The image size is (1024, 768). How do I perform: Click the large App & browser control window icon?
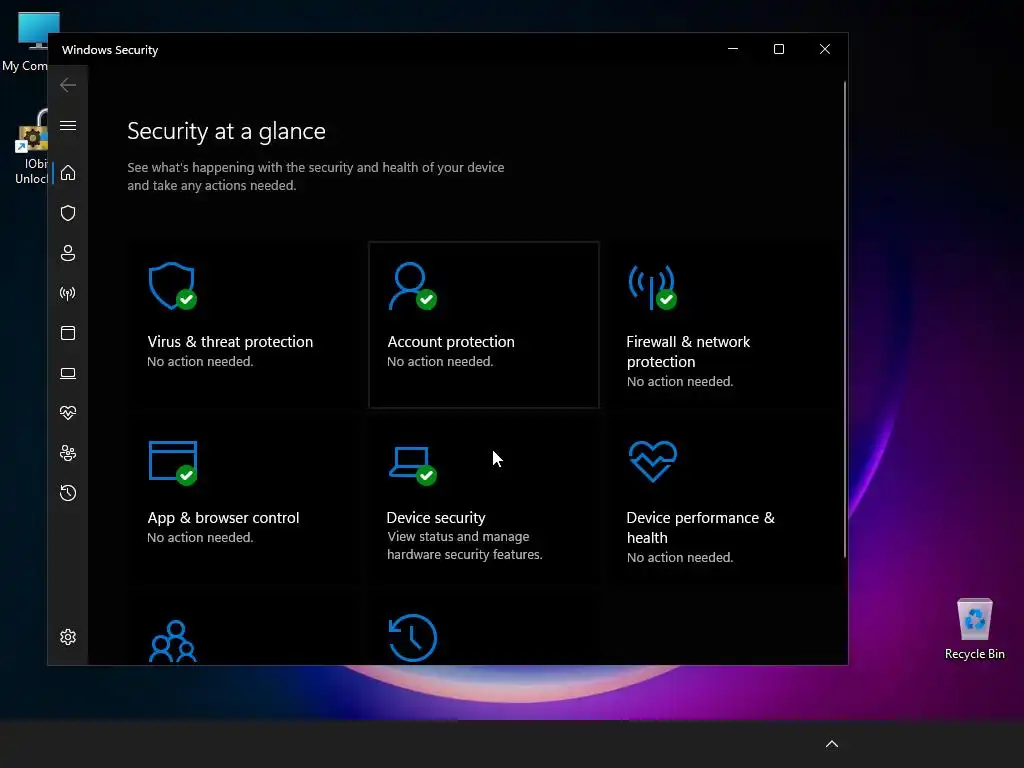click(172, 462)
